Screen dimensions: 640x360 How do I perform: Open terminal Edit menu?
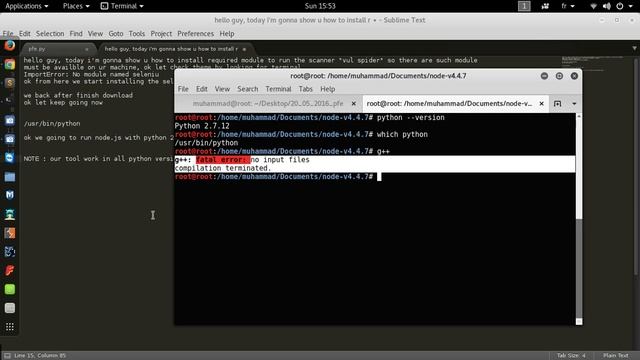coord(202,89)
